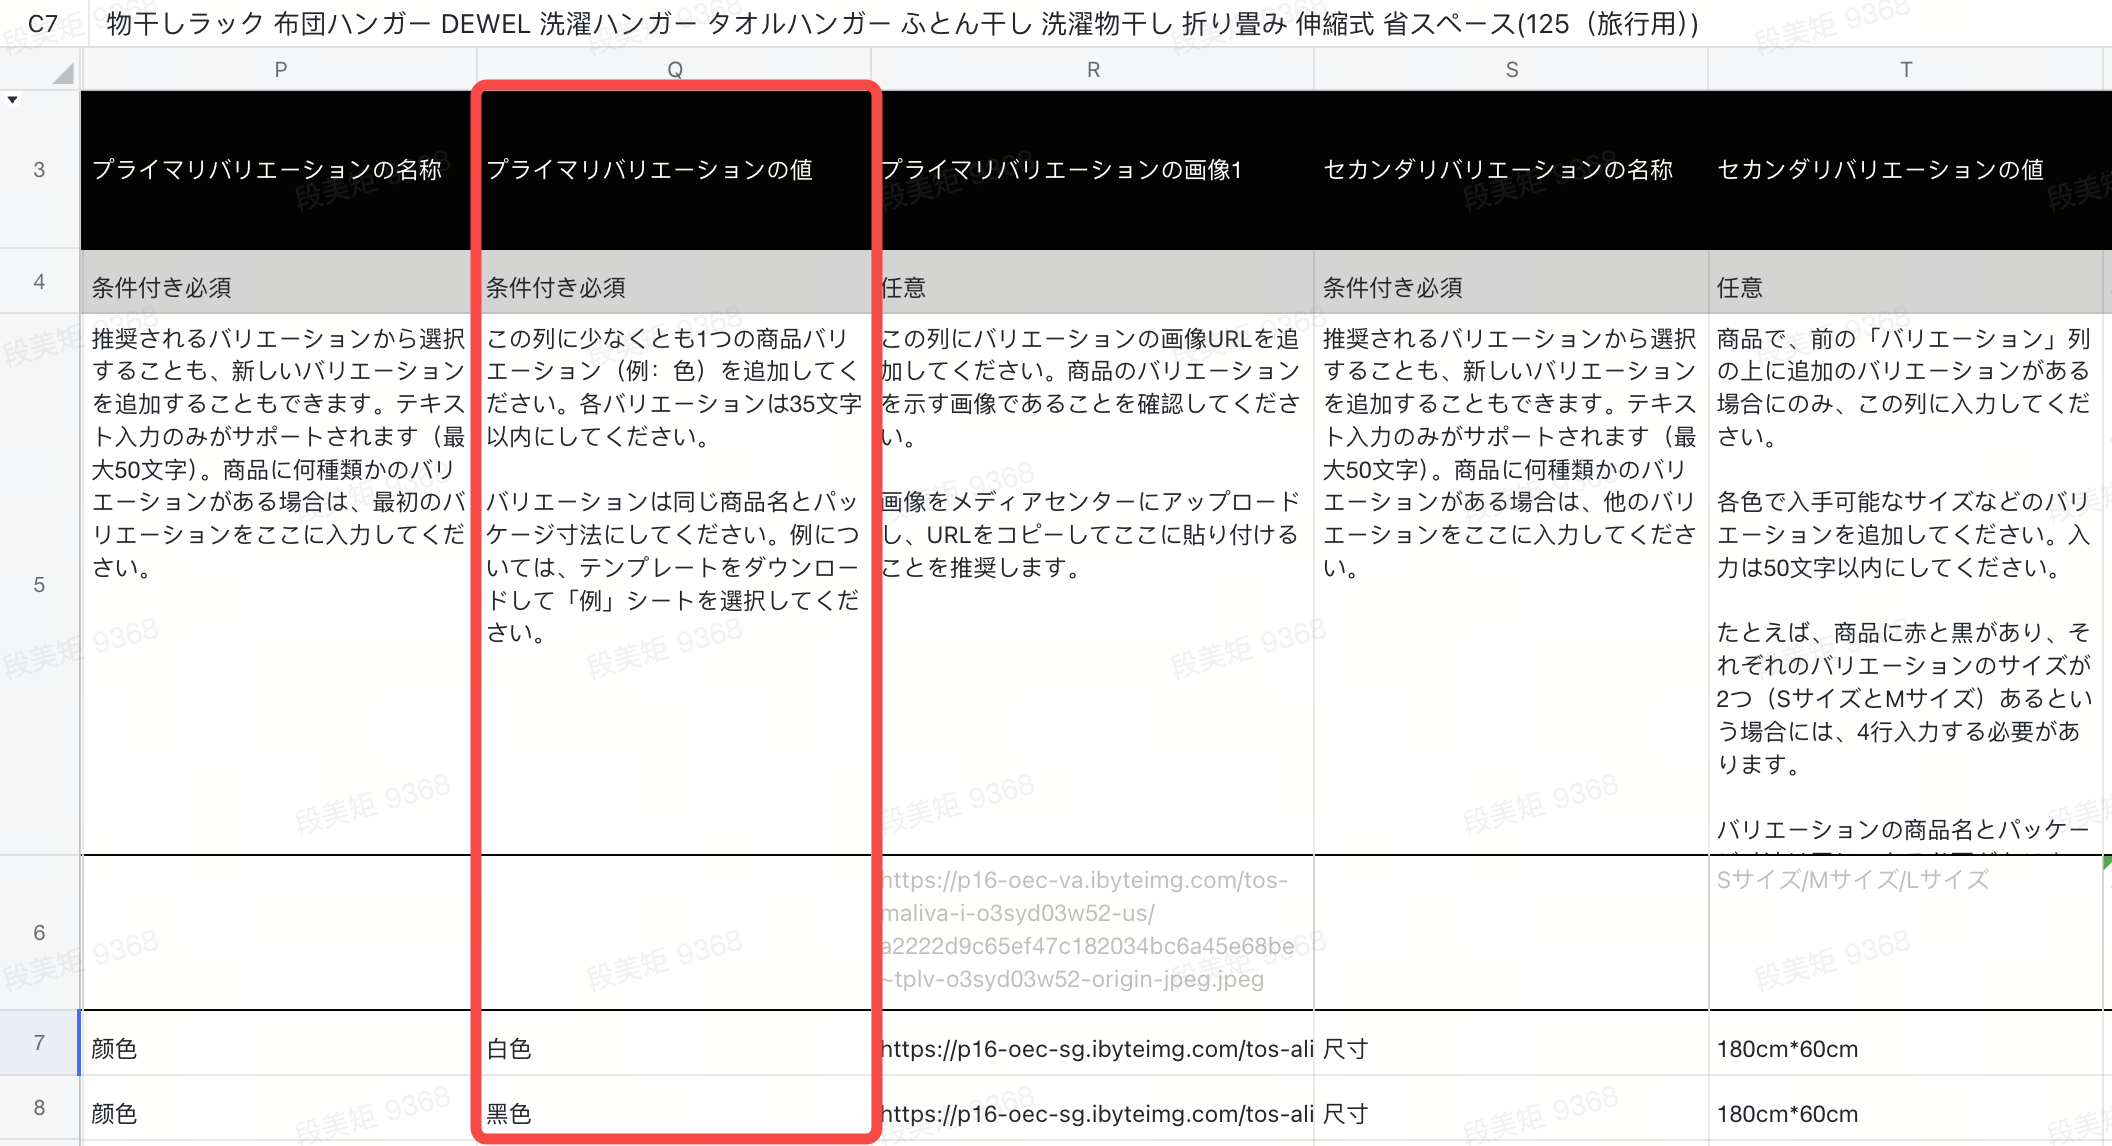The image size is (2112, 1146).
Task: Select column T header
Action: point(1906,70)
